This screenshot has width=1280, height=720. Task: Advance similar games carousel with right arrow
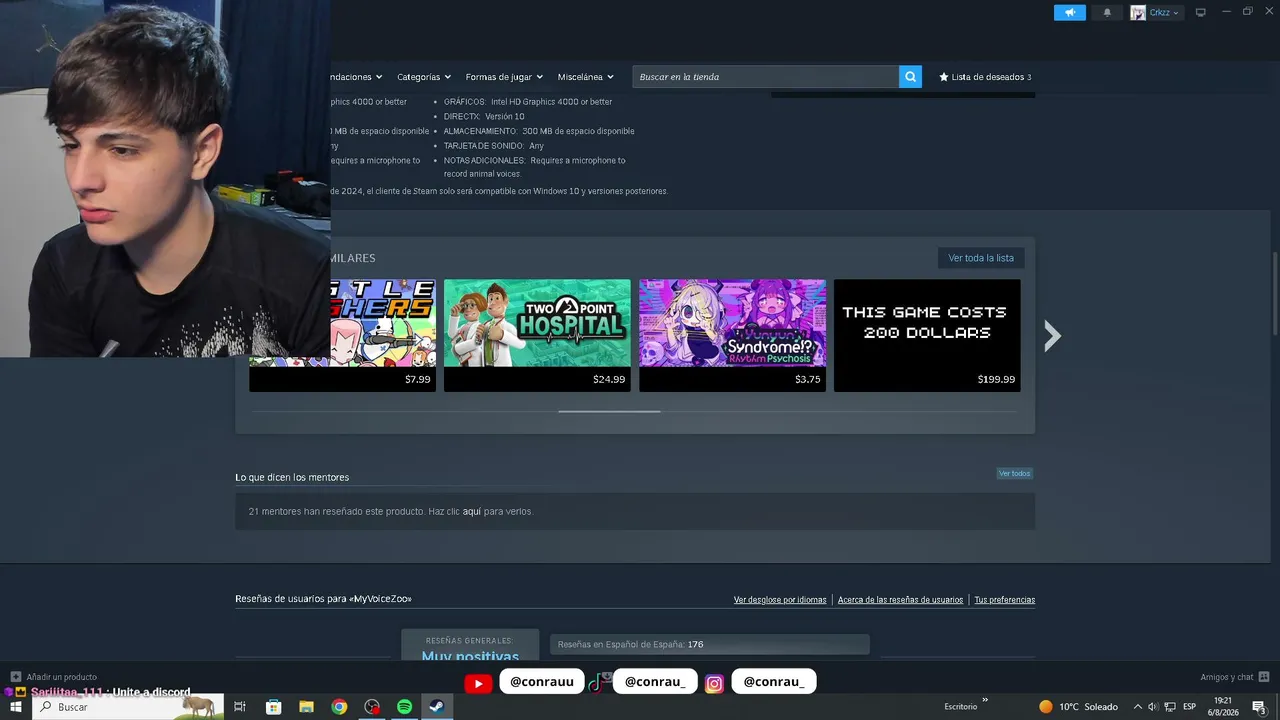[1051, 336]
